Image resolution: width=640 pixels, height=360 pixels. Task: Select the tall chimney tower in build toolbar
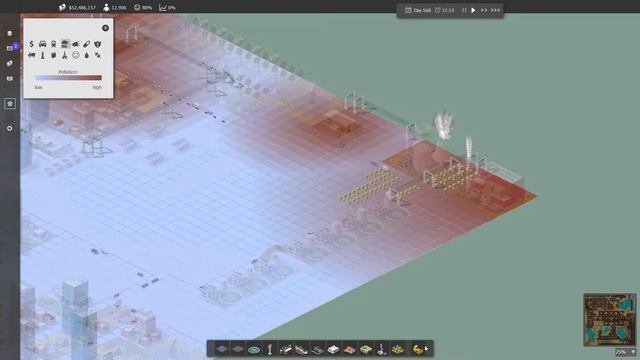point(382,349)
